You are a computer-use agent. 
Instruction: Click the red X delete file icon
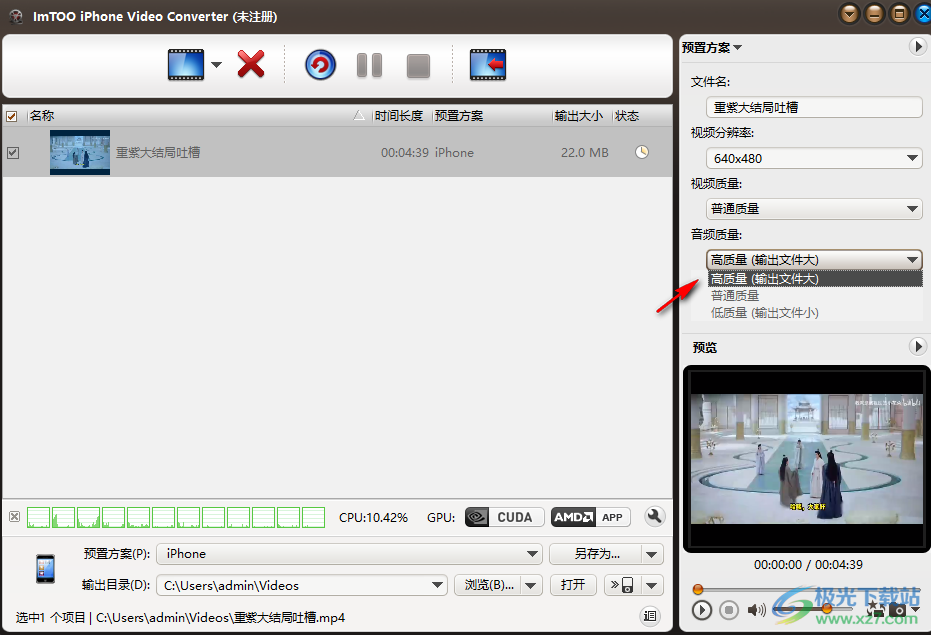click(250, 63)
